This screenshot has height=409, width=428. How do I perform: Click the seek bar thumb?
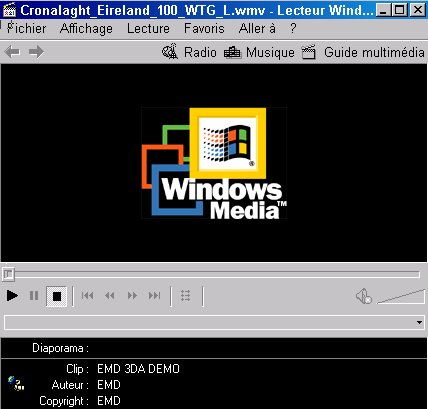(x=8, y=274)
